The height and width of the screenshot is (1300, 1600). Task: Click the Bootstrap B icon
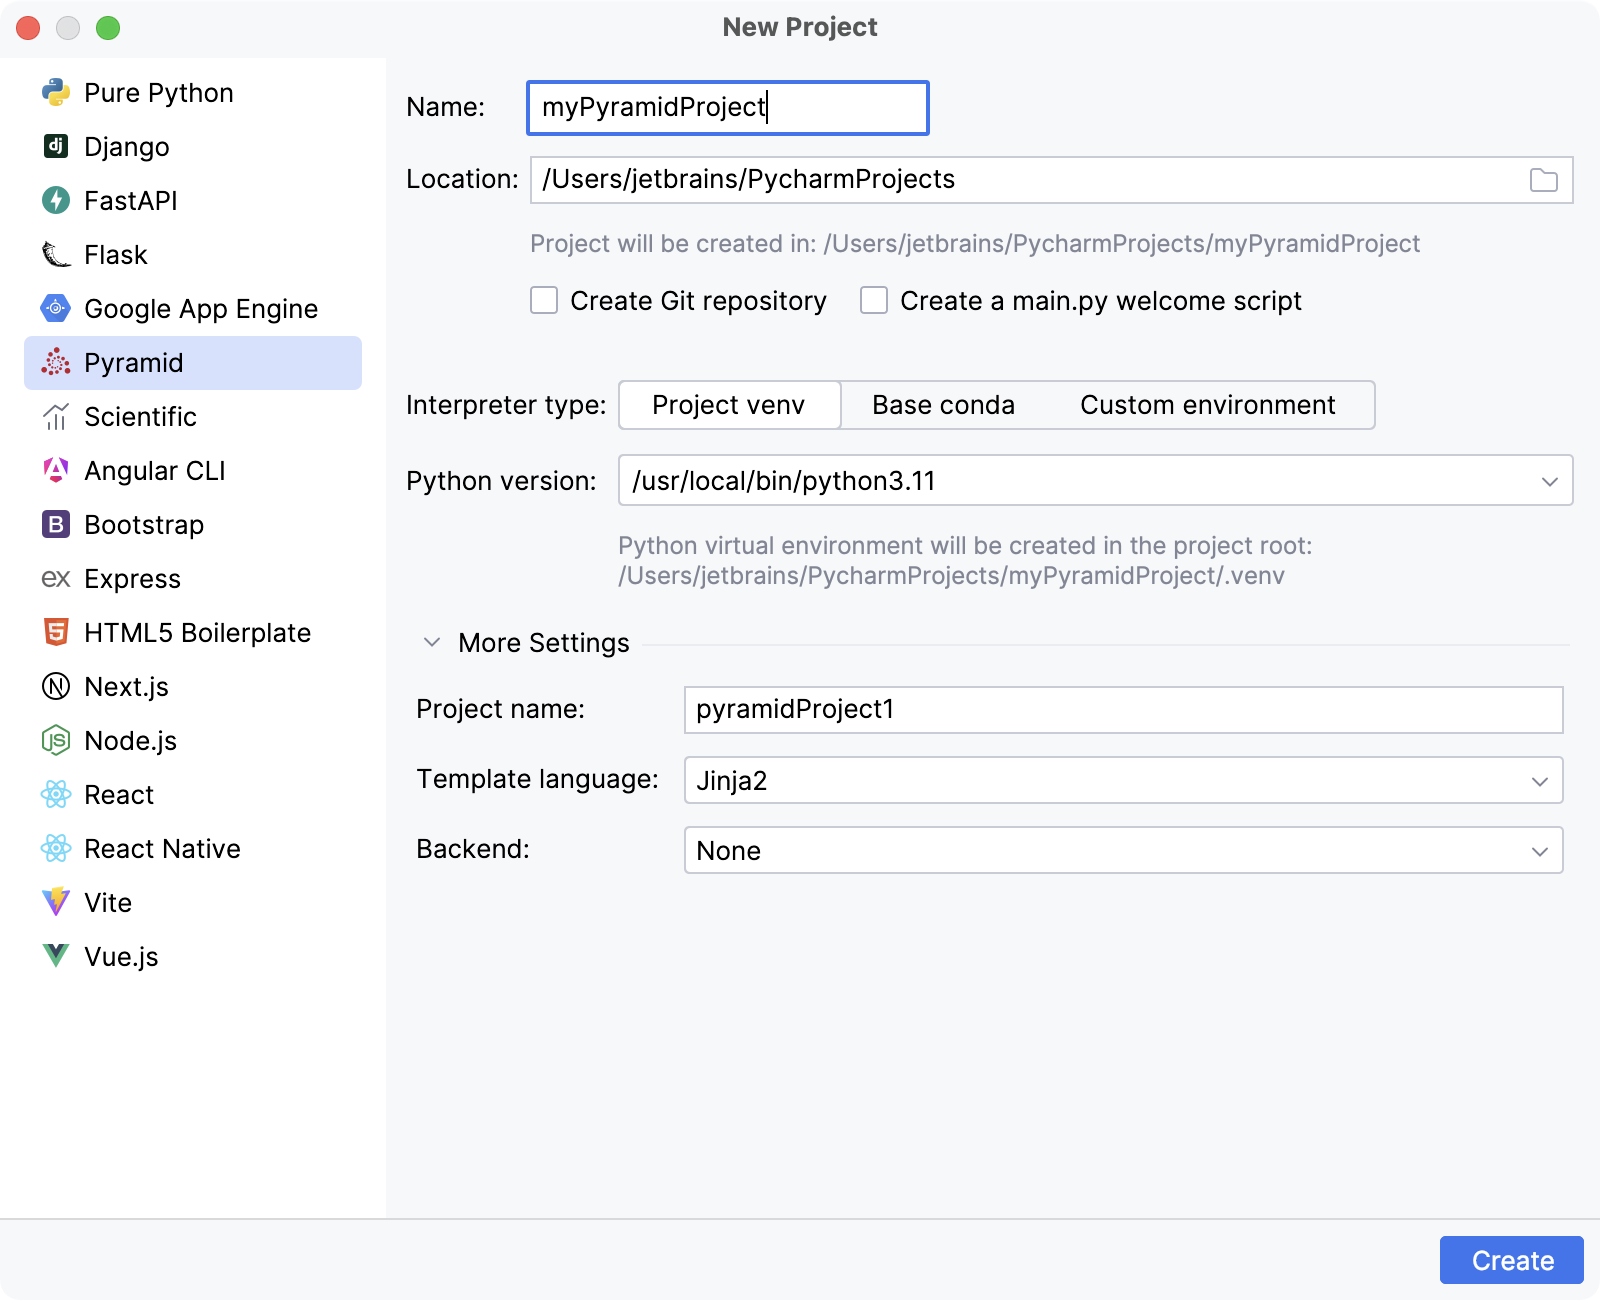point(56,525)
